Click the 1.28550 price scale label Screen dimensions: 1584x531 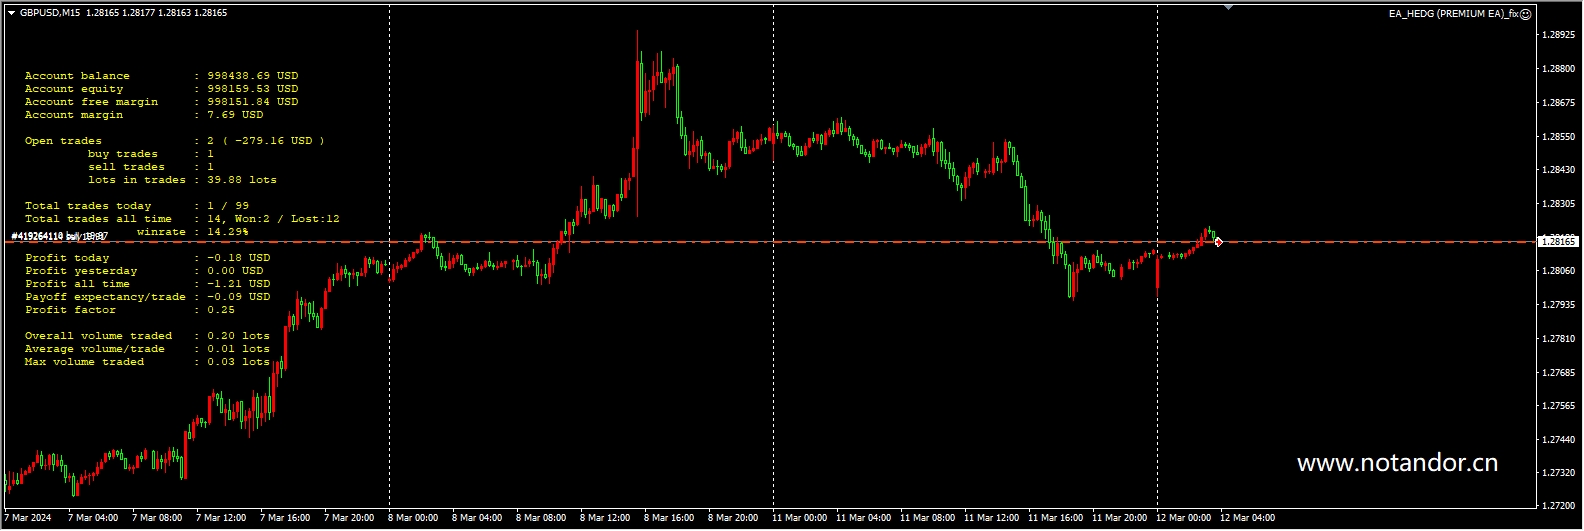(x=1558, y=136)
